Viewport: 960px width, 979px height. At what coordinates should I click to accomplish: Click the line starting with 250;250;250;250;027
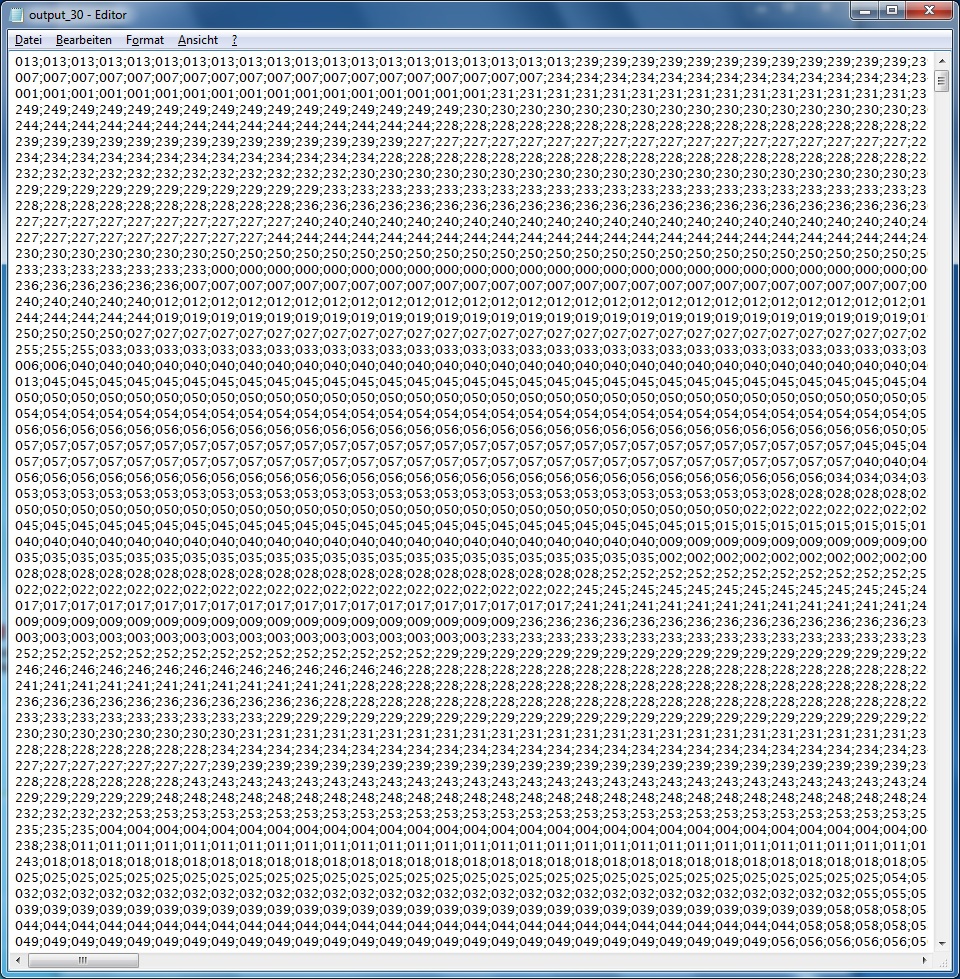471,333
